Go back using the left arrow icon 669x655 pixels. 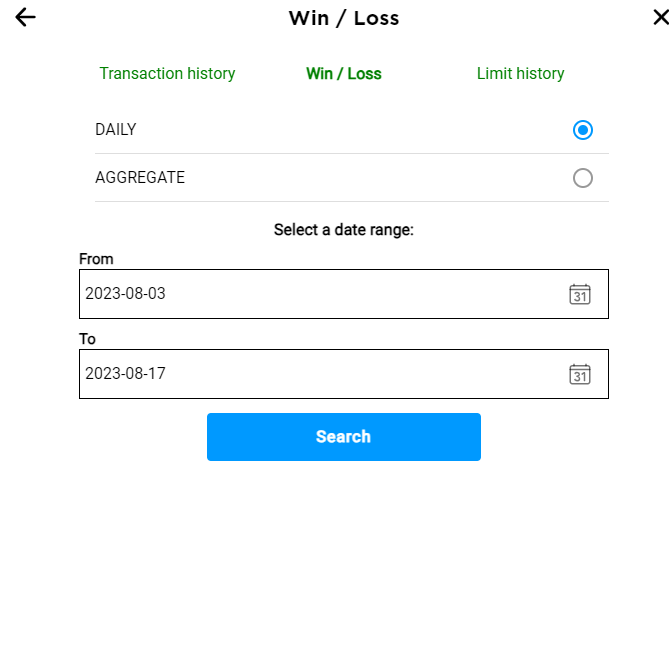[x=25, y=17]
